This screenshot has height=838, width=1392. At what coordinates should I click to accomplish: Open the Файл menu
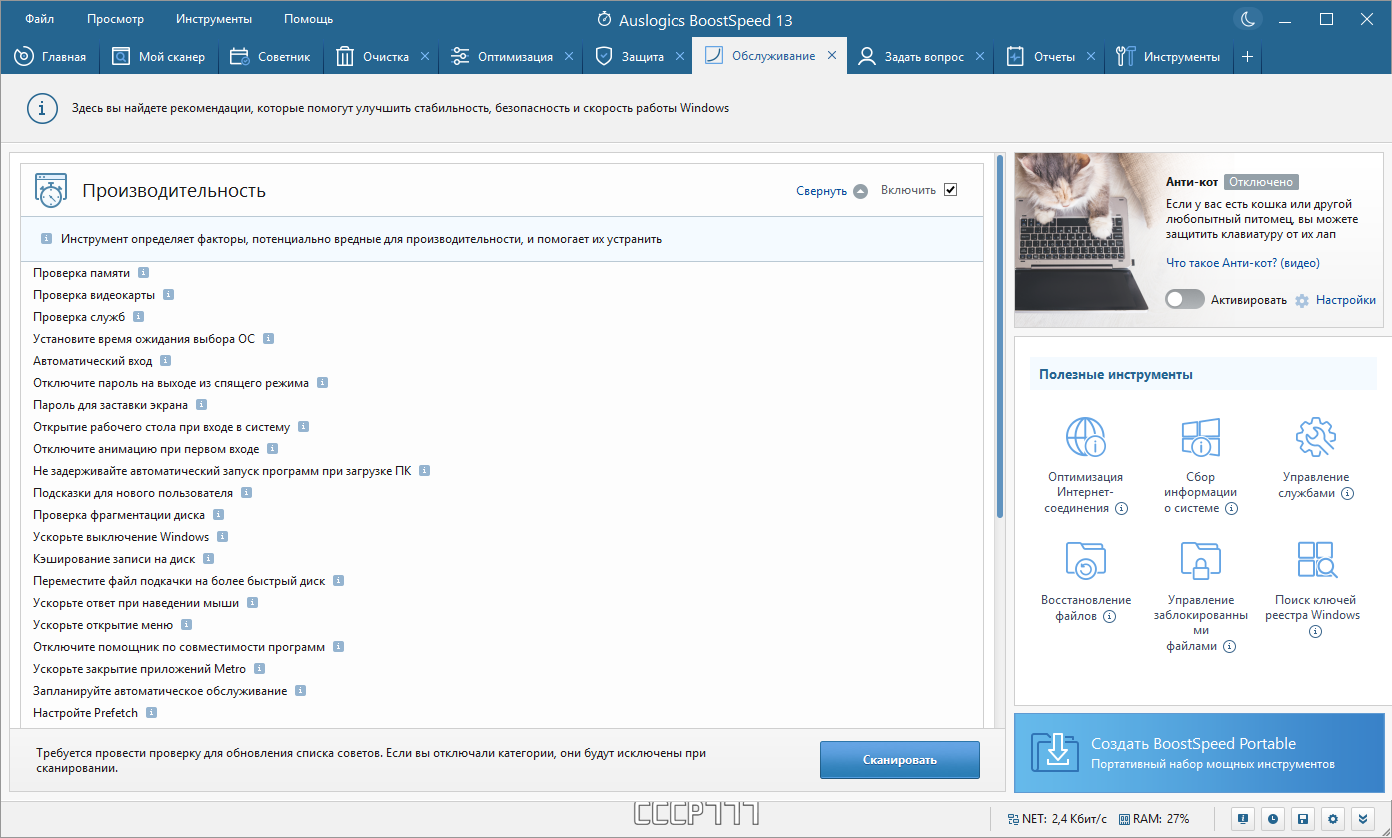[x=40, y=19]
